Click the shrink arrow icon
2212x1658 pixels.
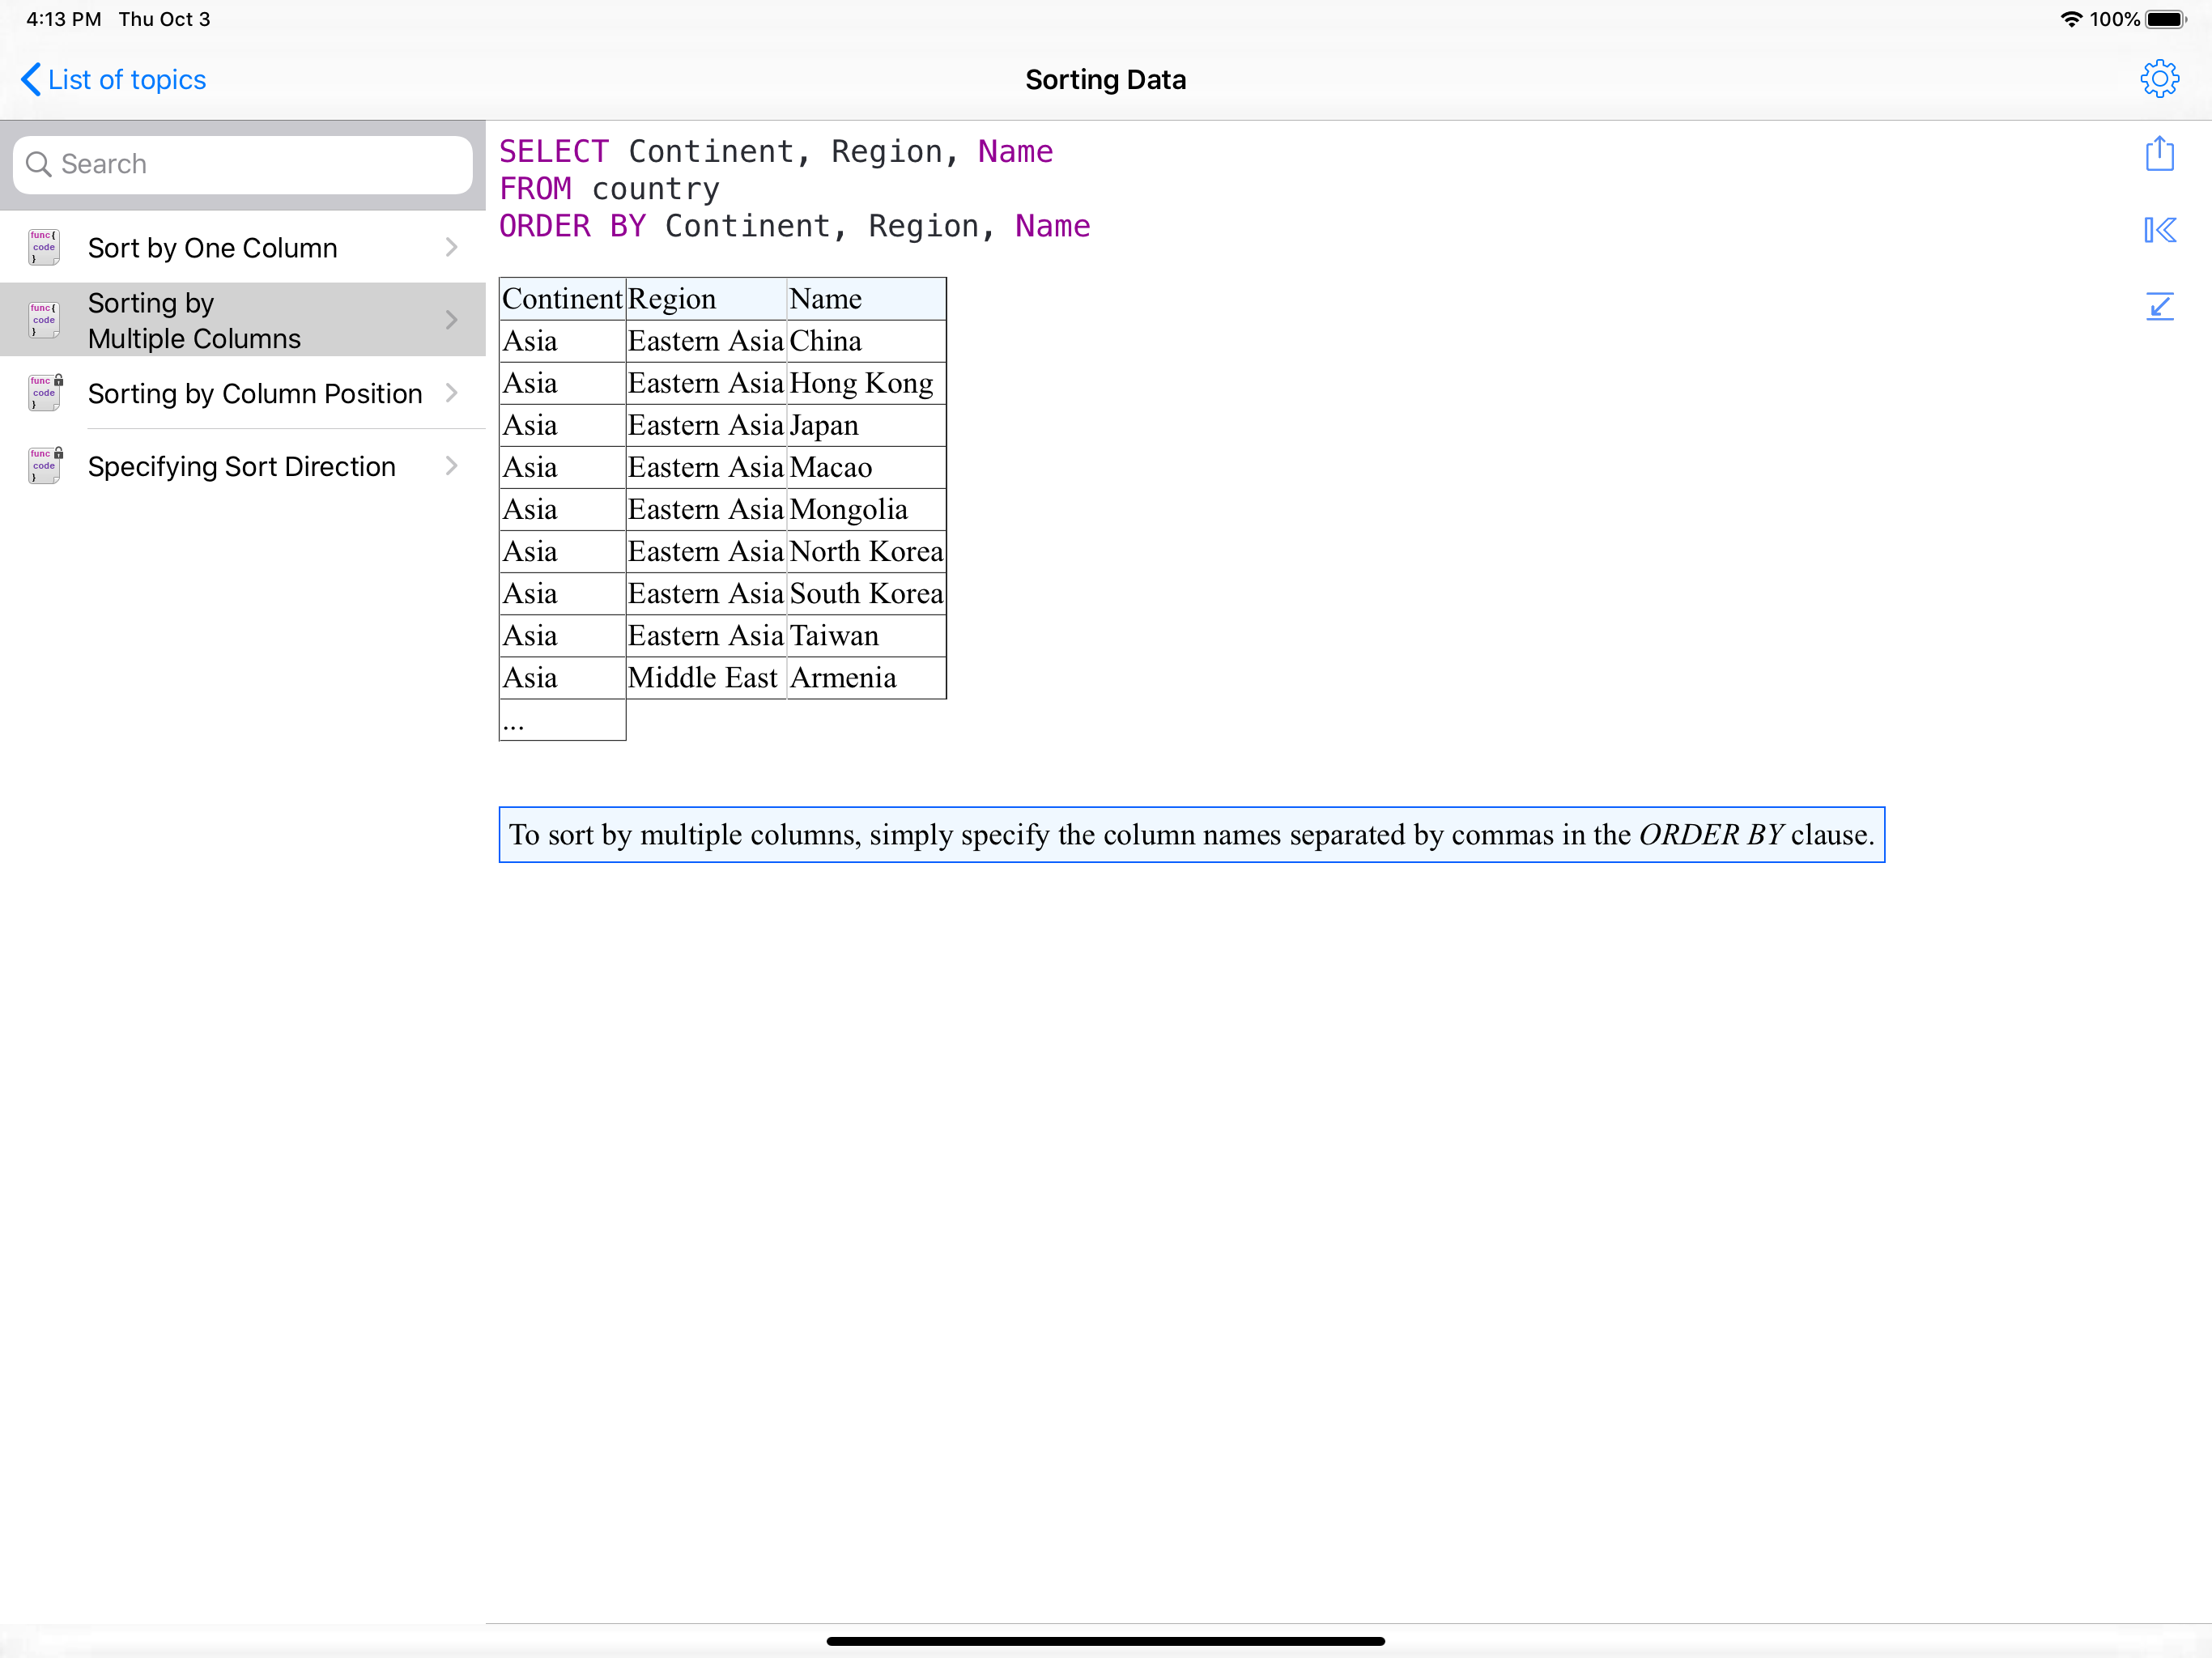(x=2159, y=306)
